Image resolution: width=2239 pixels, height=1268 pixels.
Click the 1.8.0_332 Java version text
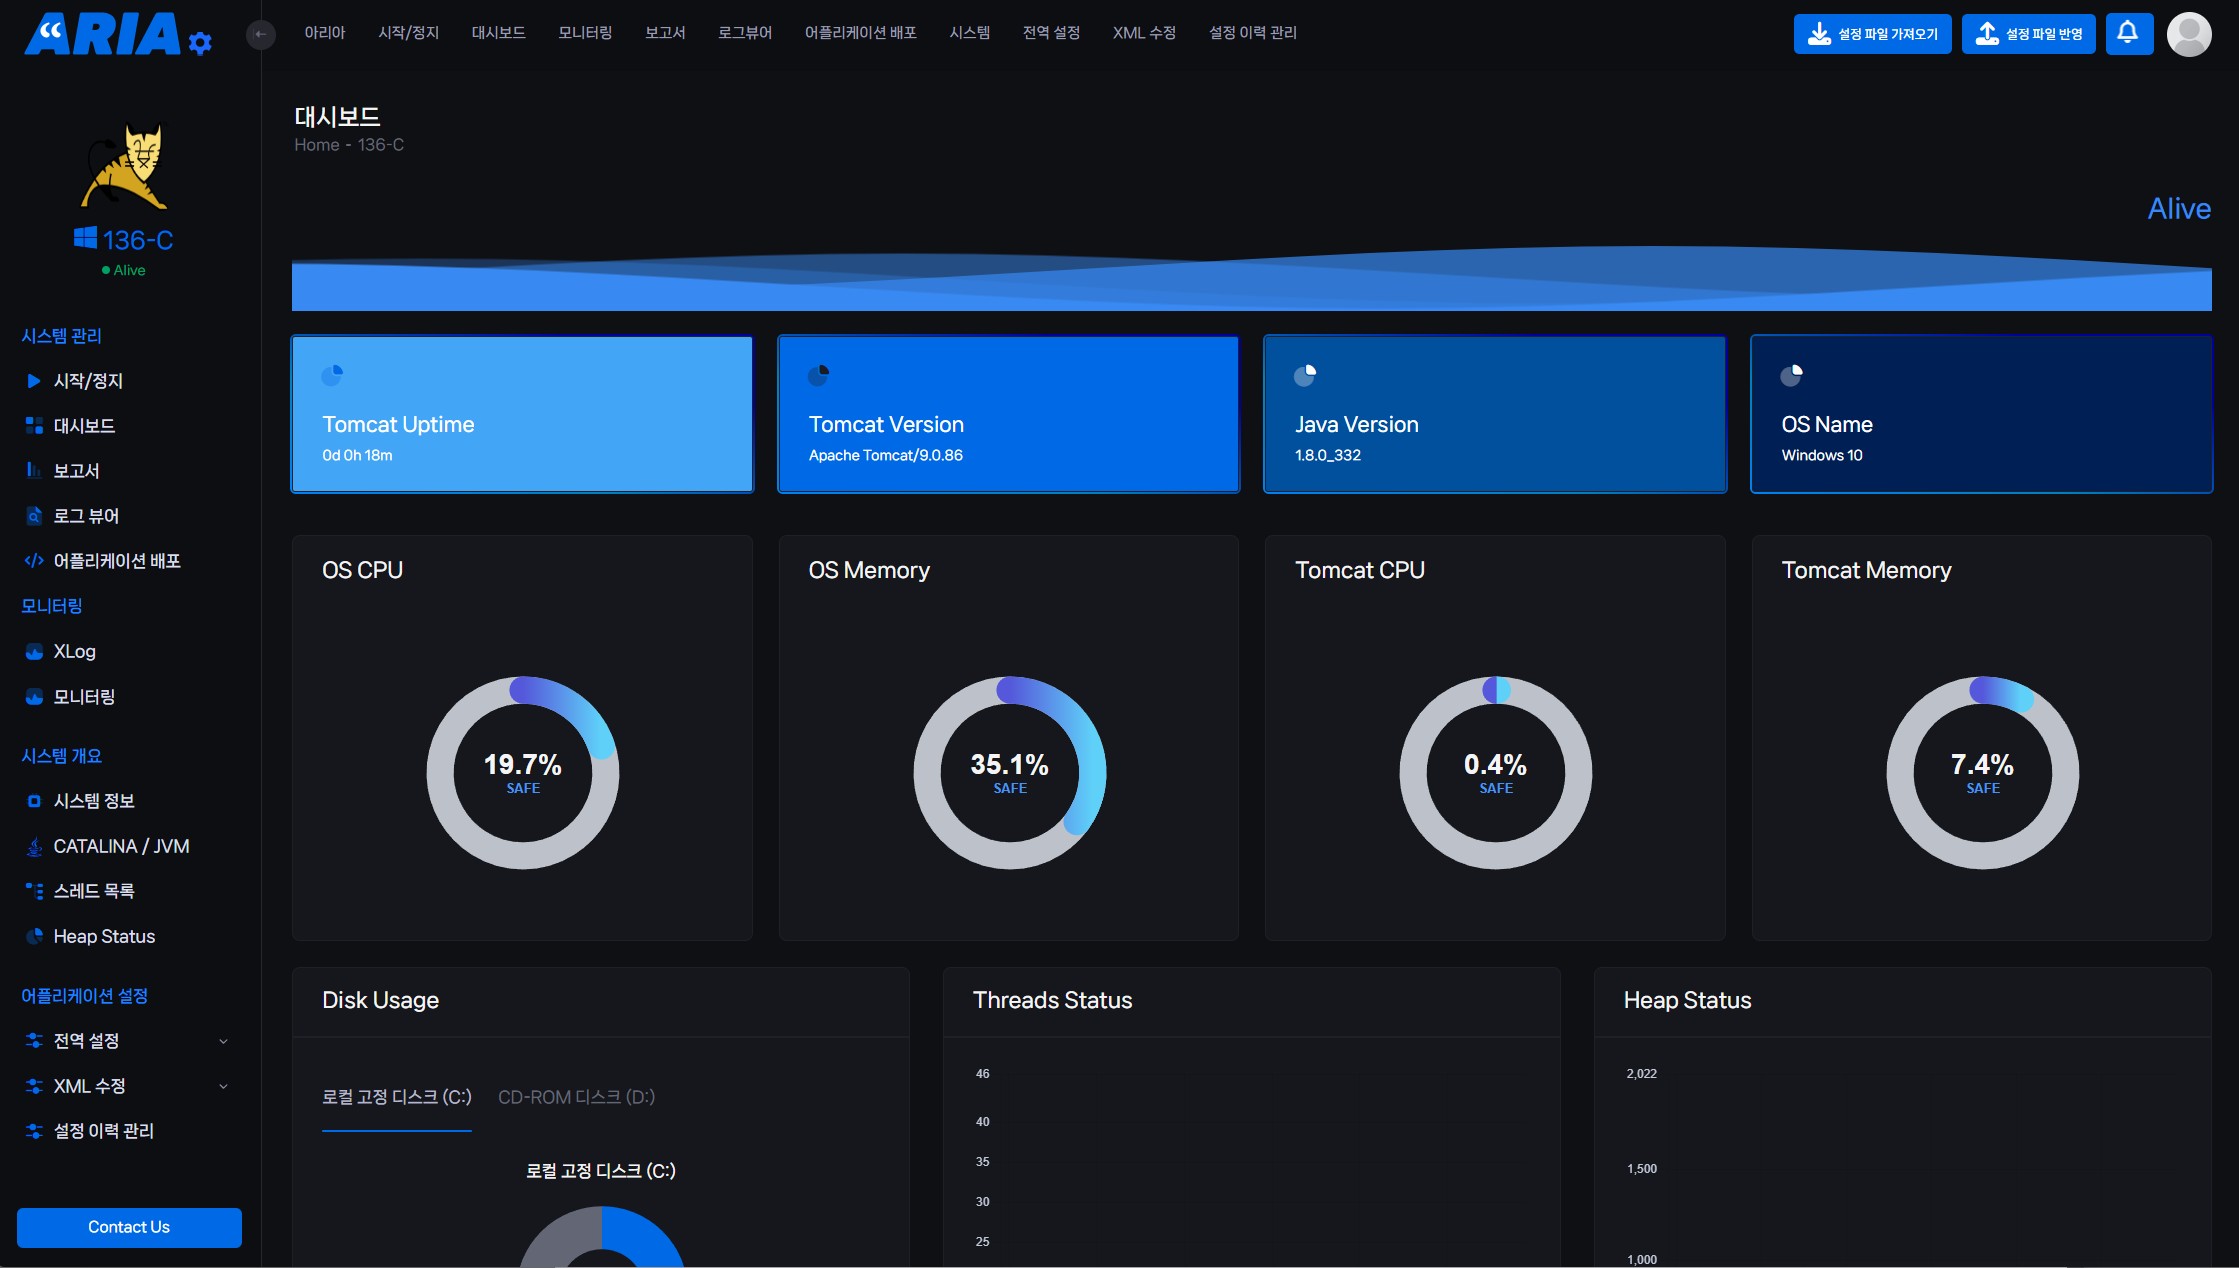1328,455
